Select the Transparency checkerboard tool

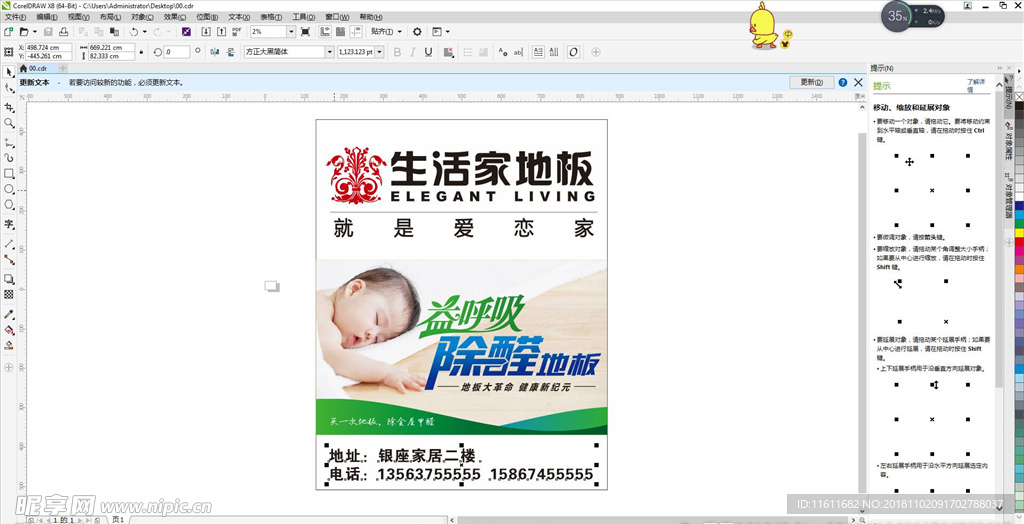[x=8, y=295]
